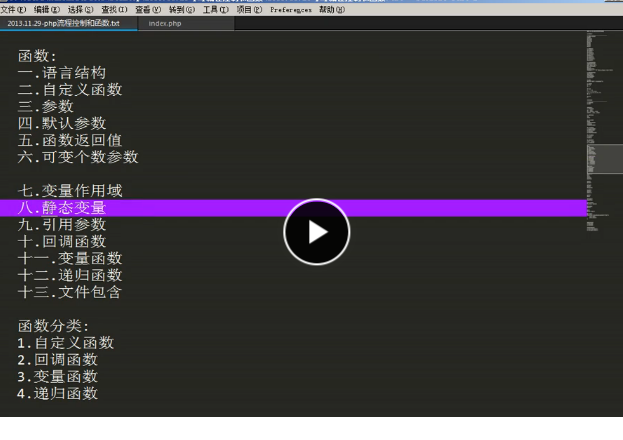Image resolution: width=623 pixels, height=440 pixels.
Task: Click the line 四.默认参数
Action: [x=62, y=124]
